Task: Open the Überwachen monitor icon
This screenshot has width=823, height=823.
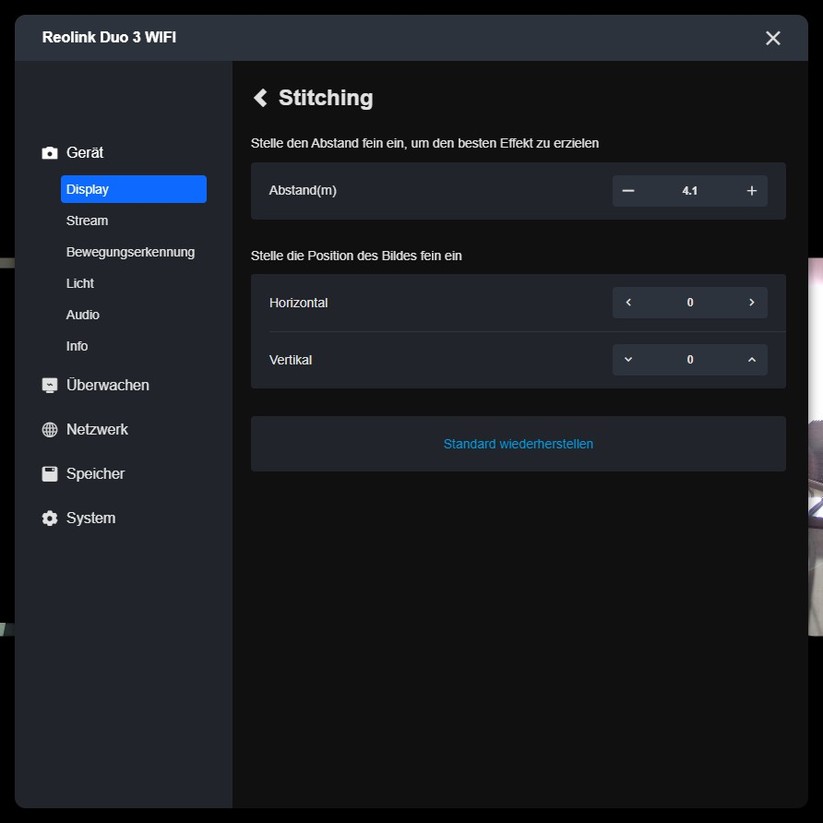Action: point(48,384)
